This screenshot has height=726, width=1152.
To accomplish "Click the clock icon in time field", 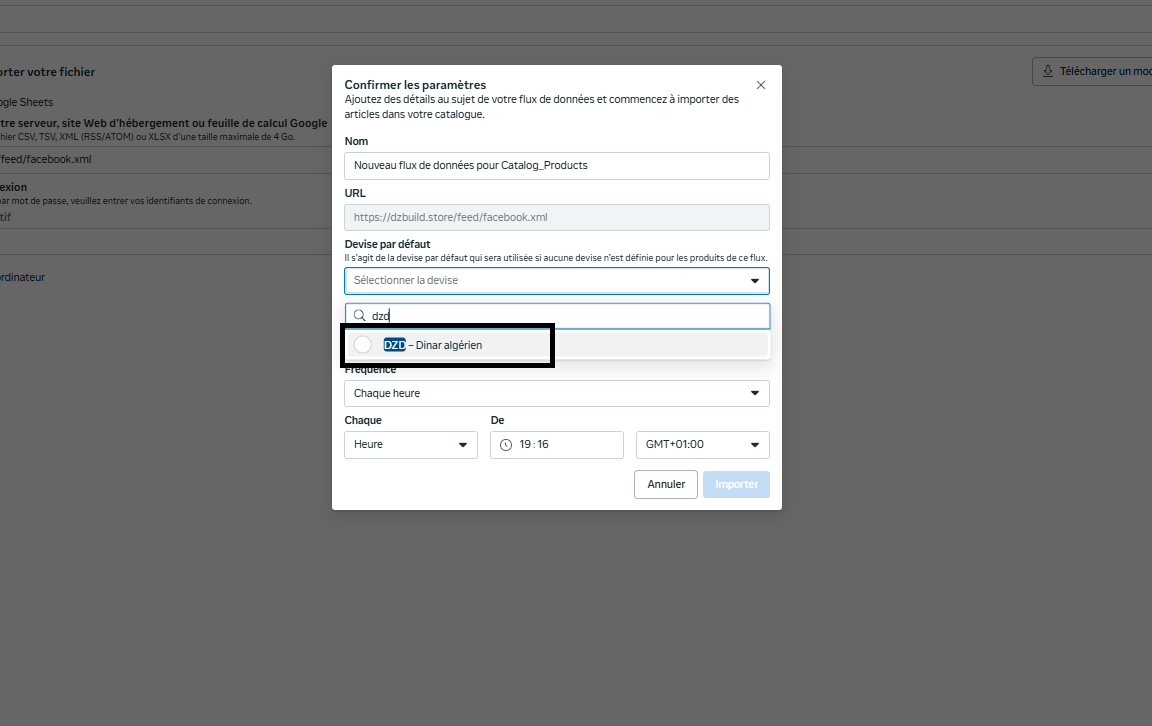I will click(x=506, y=445).
